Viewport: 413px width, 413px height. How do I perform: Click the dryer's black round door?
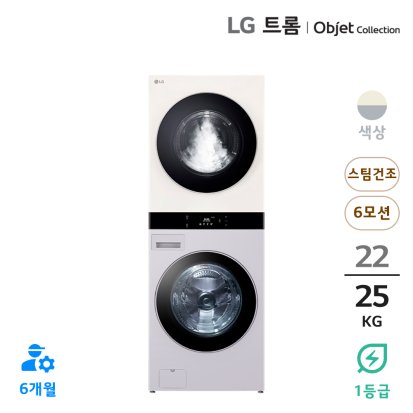pyautogui.click(x=207, y=142)
